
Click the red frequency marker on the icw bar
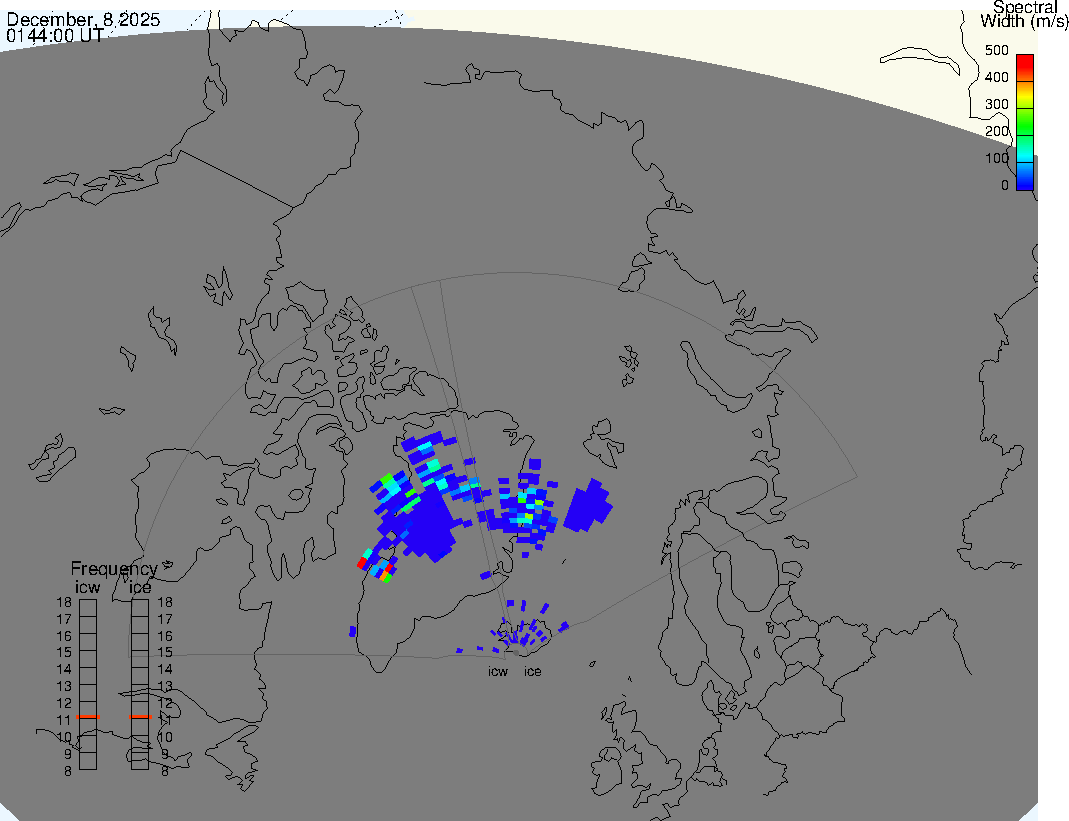[x=88, y=717]
